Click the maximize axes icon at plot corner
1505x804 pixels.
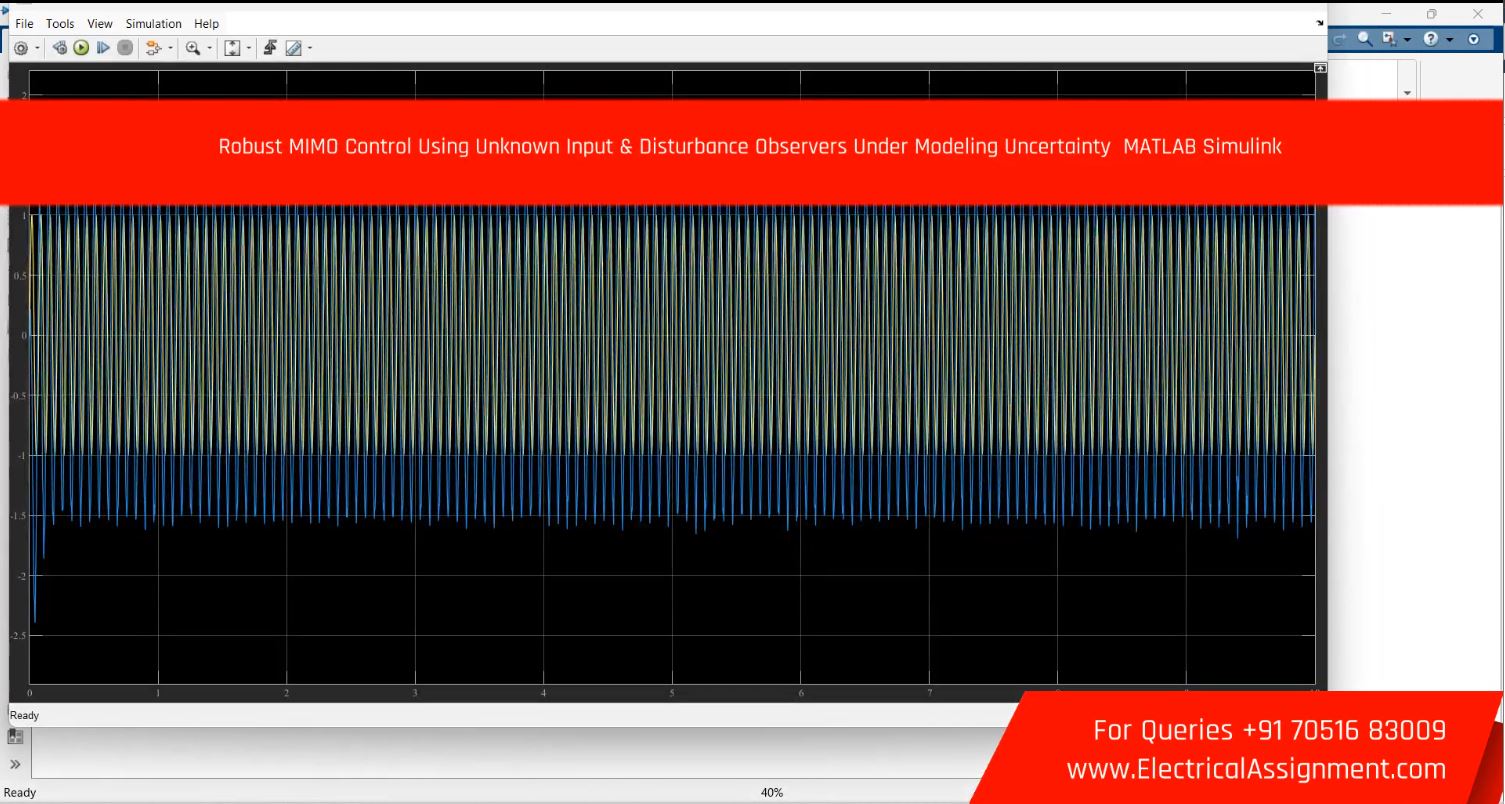tap(1320, 68)
